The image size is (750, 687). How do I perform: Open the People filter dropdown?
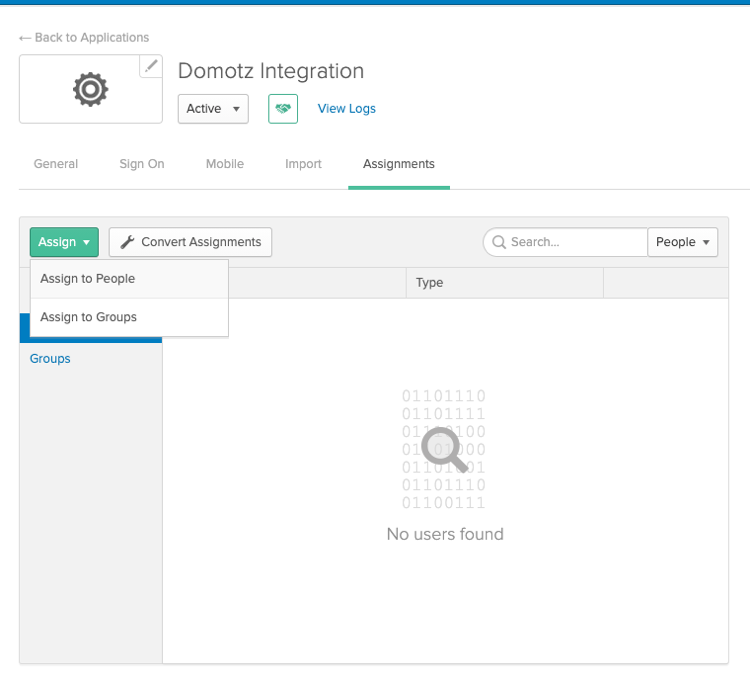(x=683, y=242)
